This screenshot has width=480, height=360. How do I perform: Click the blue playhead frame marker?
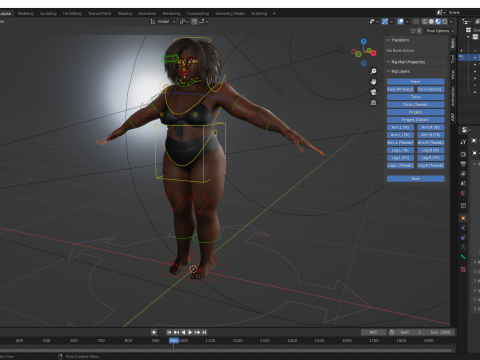[x=174, y=341]
